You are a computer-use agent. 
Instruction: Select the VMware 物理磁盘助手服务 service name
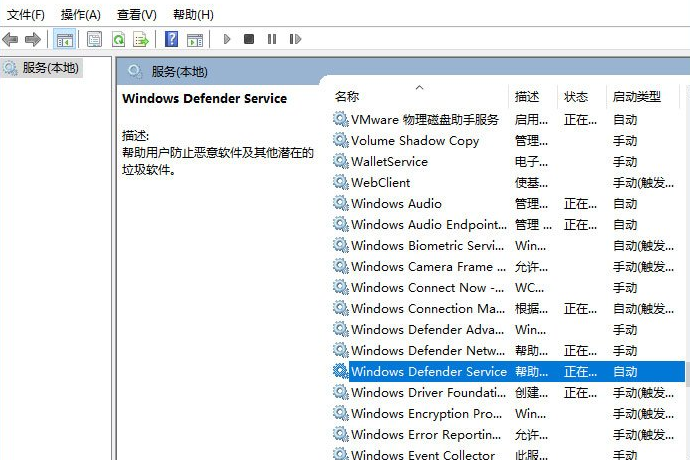(x=425, y=120)
